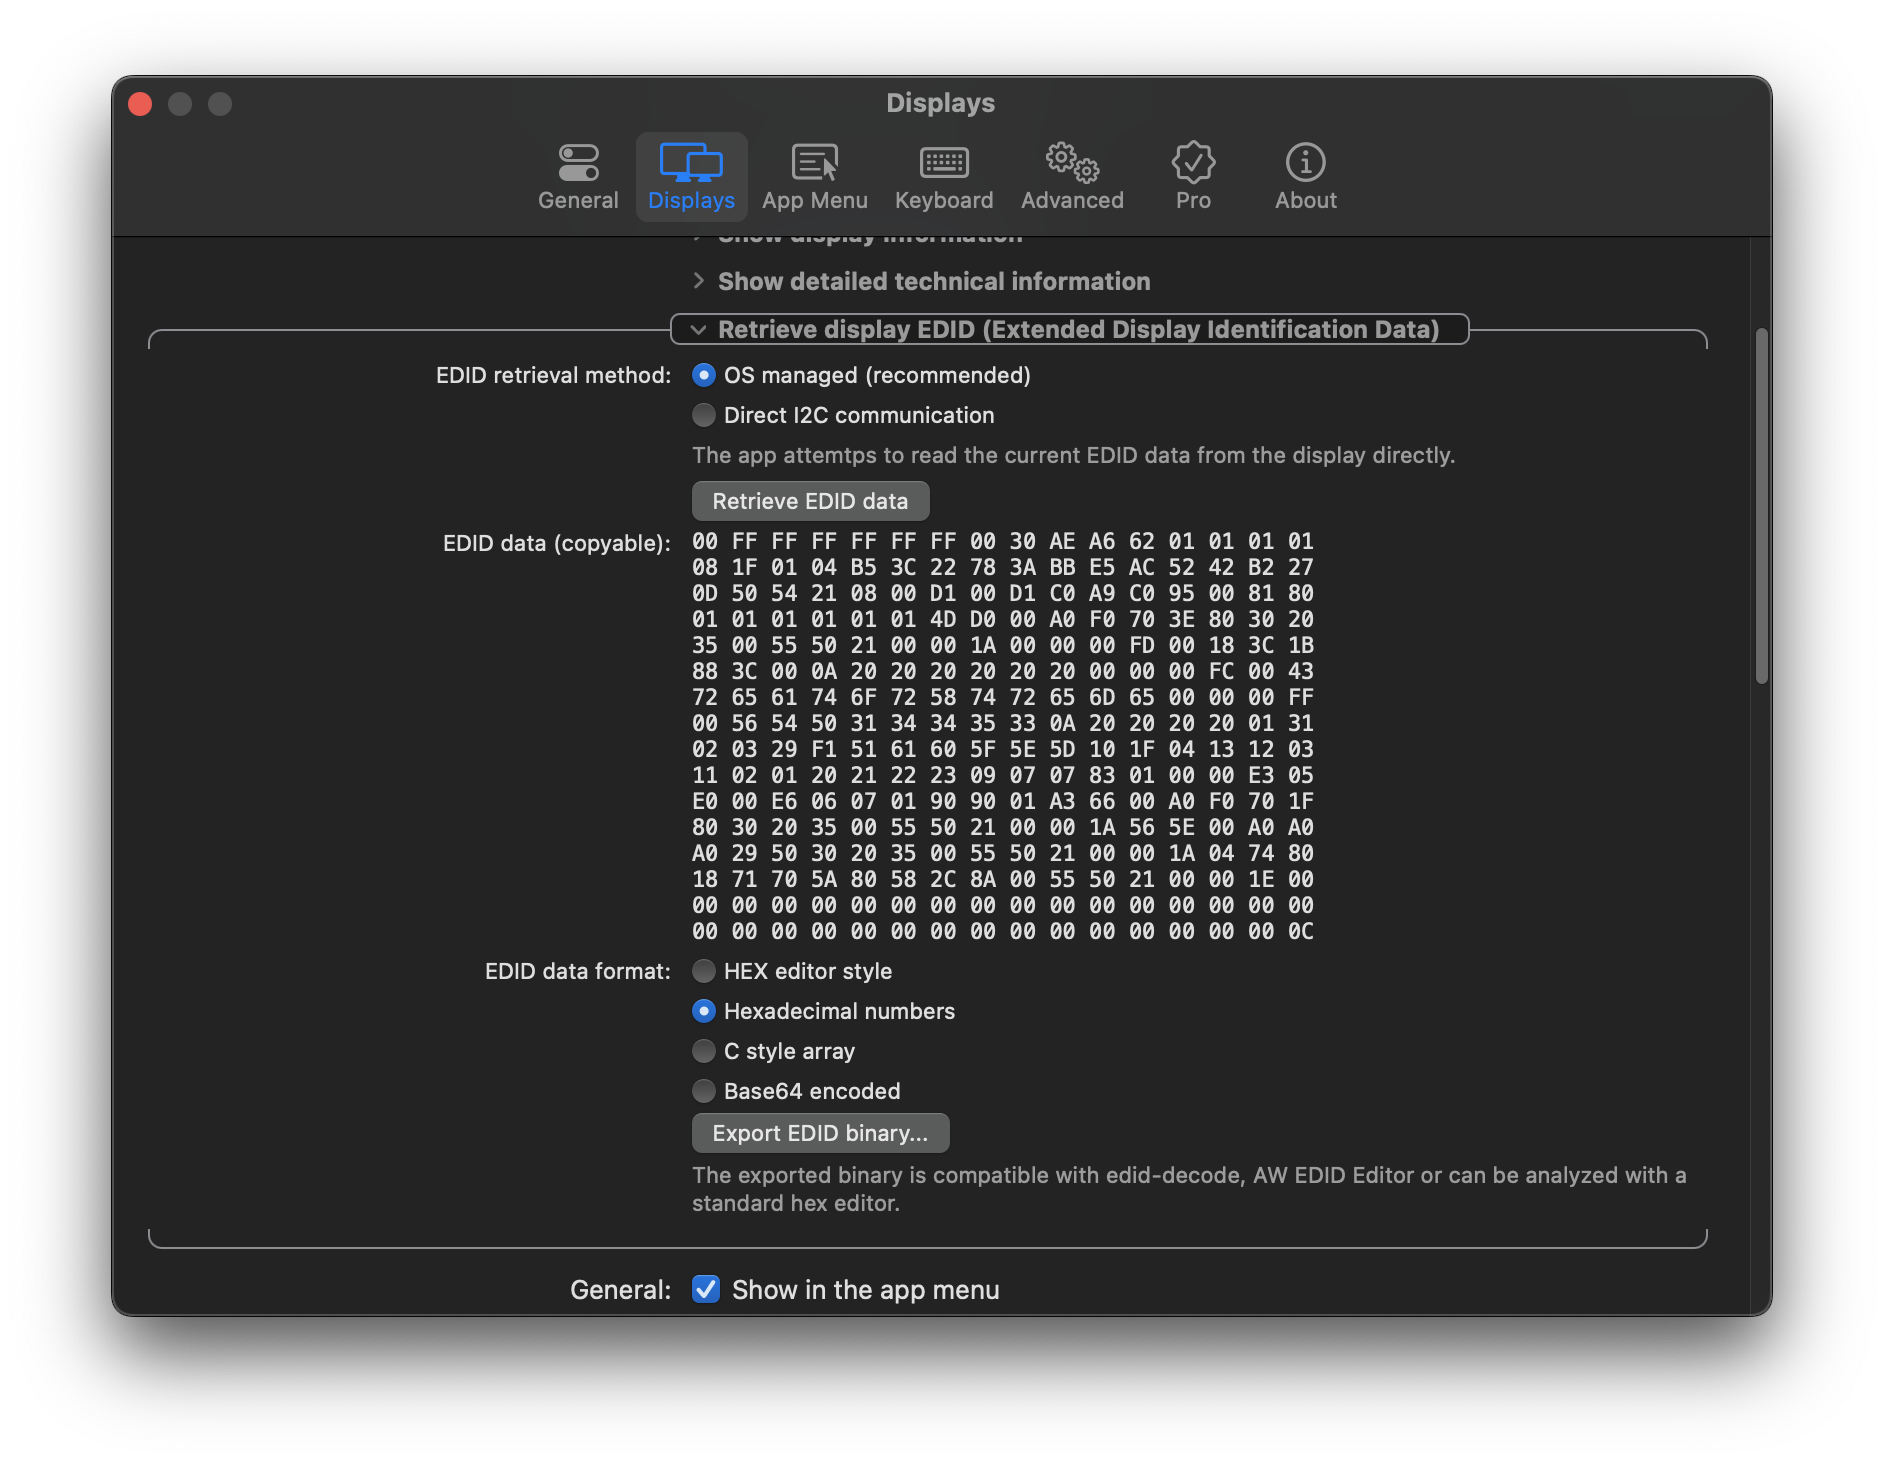Uncheck Show in the app menu
The image size is (1884, 1464).
(x=706, y=1289)
